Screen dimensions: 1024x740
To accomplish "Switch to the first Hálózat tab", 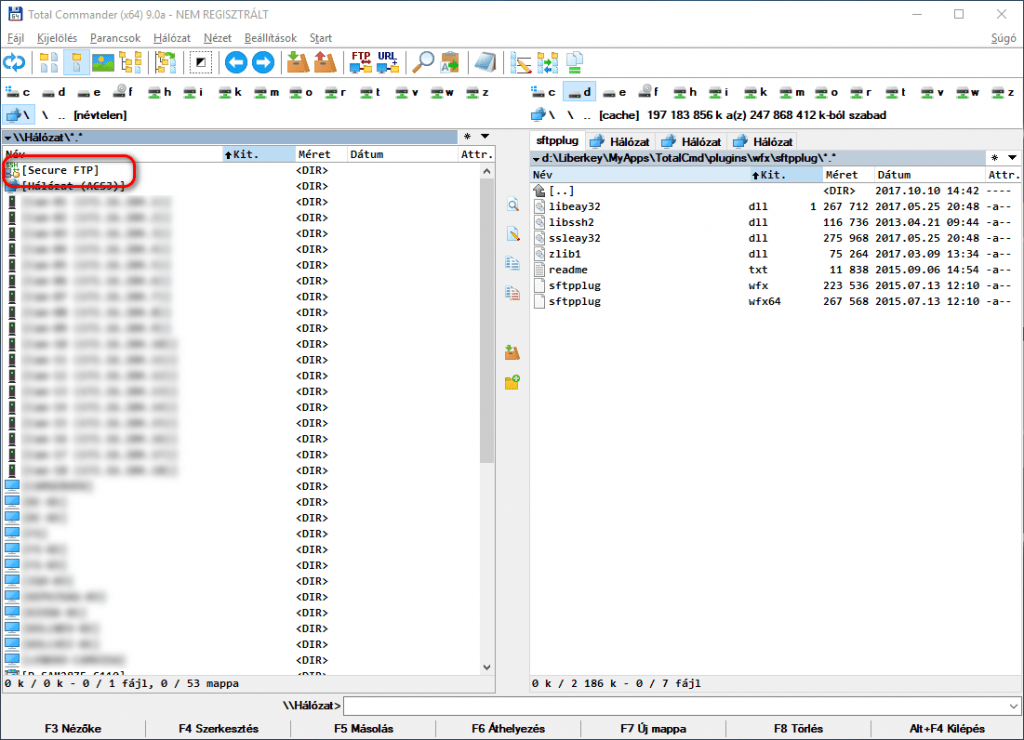I will tap(620, 141).
